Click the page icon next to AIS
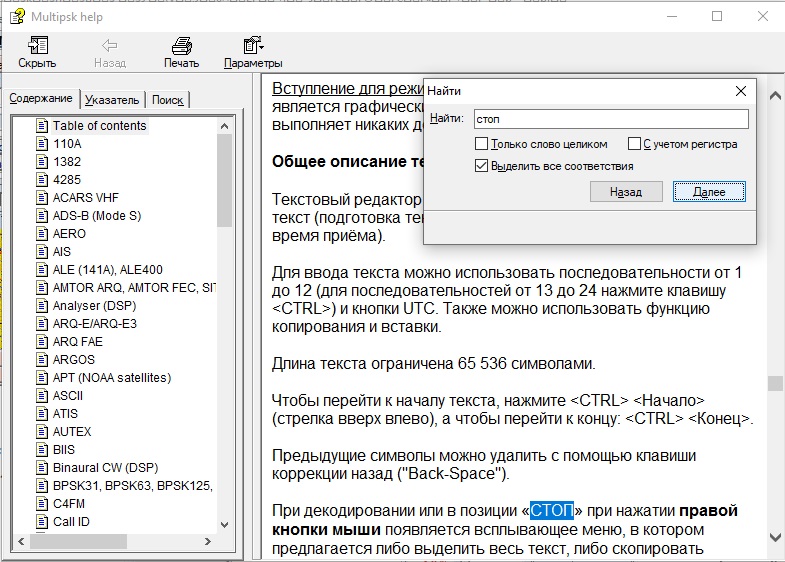This screenshot has width=785, height=562. 43,252
